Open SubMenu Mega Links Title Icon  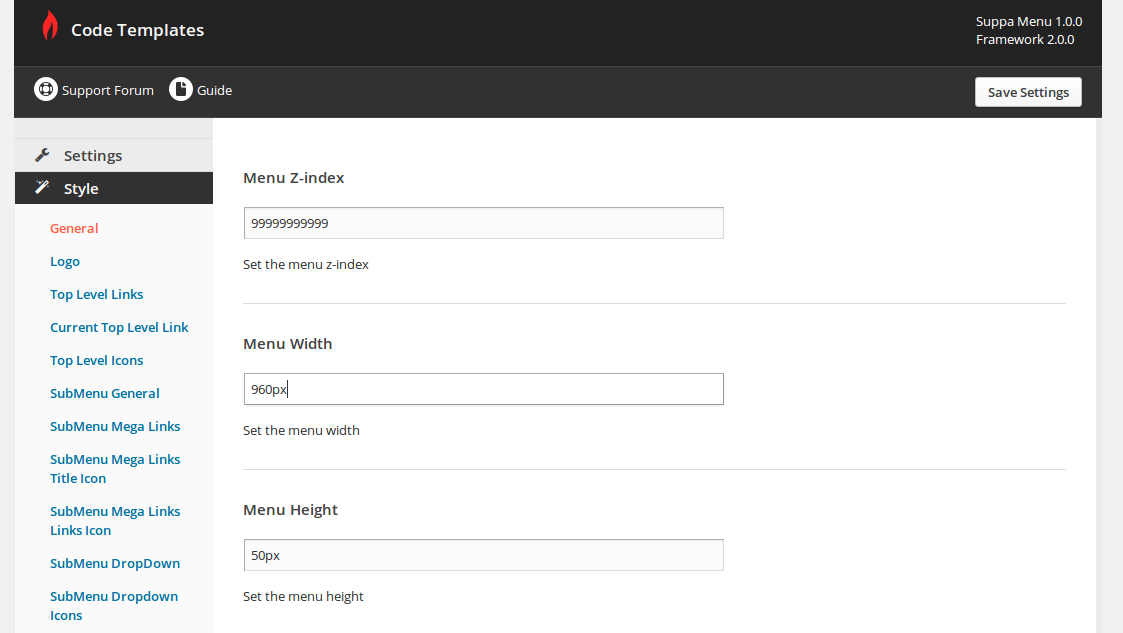tap(115, 468)
